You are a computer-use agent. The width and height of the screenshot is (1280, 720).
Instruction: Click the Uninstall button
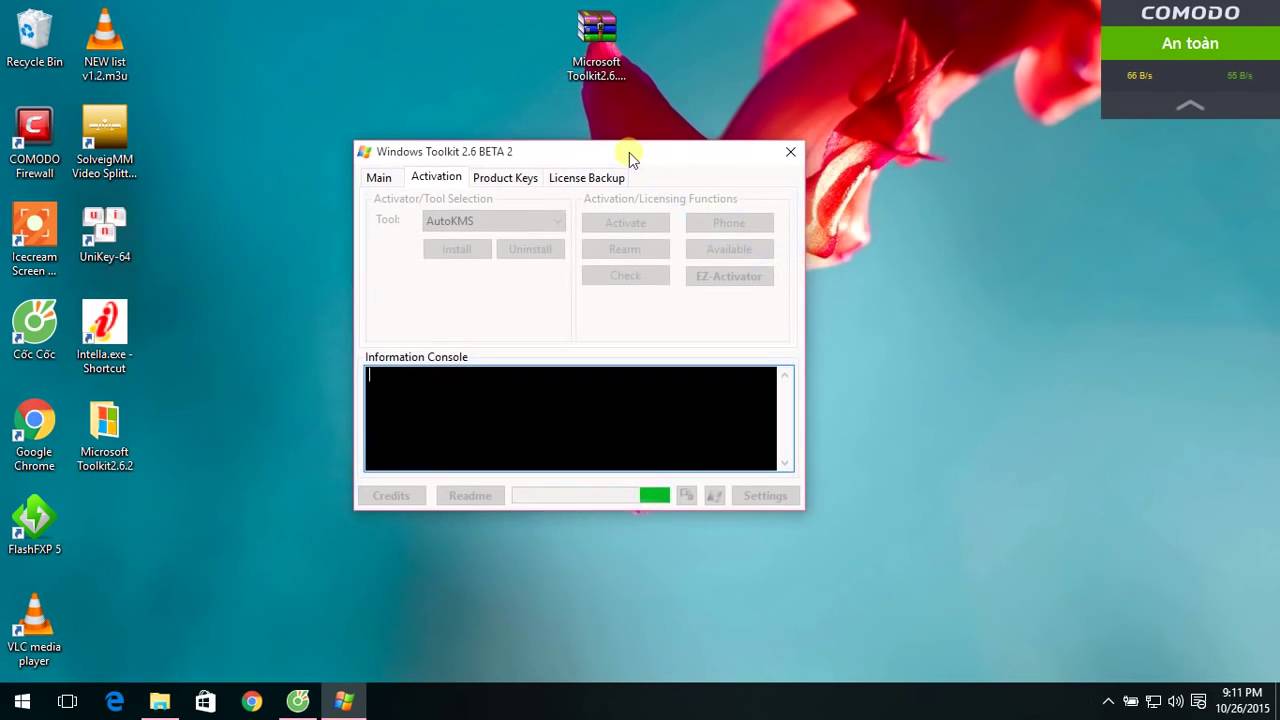530,249
